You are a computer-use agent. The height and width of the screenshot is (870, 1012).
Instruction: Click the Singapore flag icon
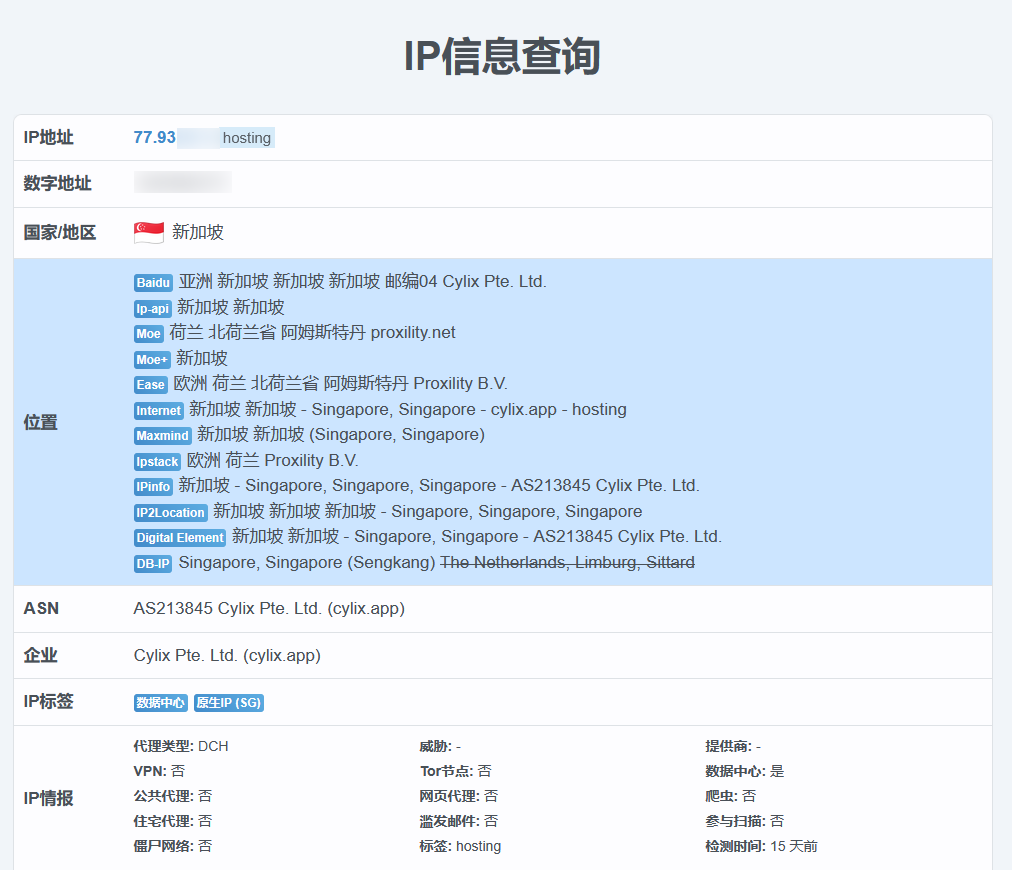tap(147, 231)
